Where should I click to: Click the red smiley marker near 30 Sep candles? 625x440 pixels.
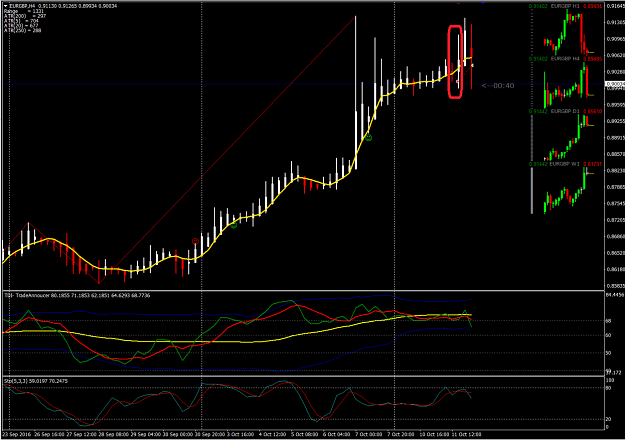195,241
